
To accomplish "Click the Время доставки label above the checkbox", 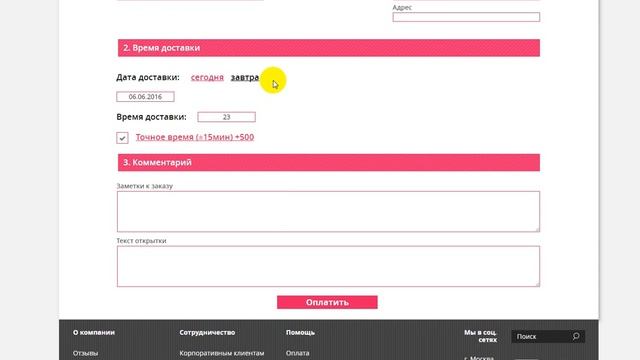I will 151,117.
